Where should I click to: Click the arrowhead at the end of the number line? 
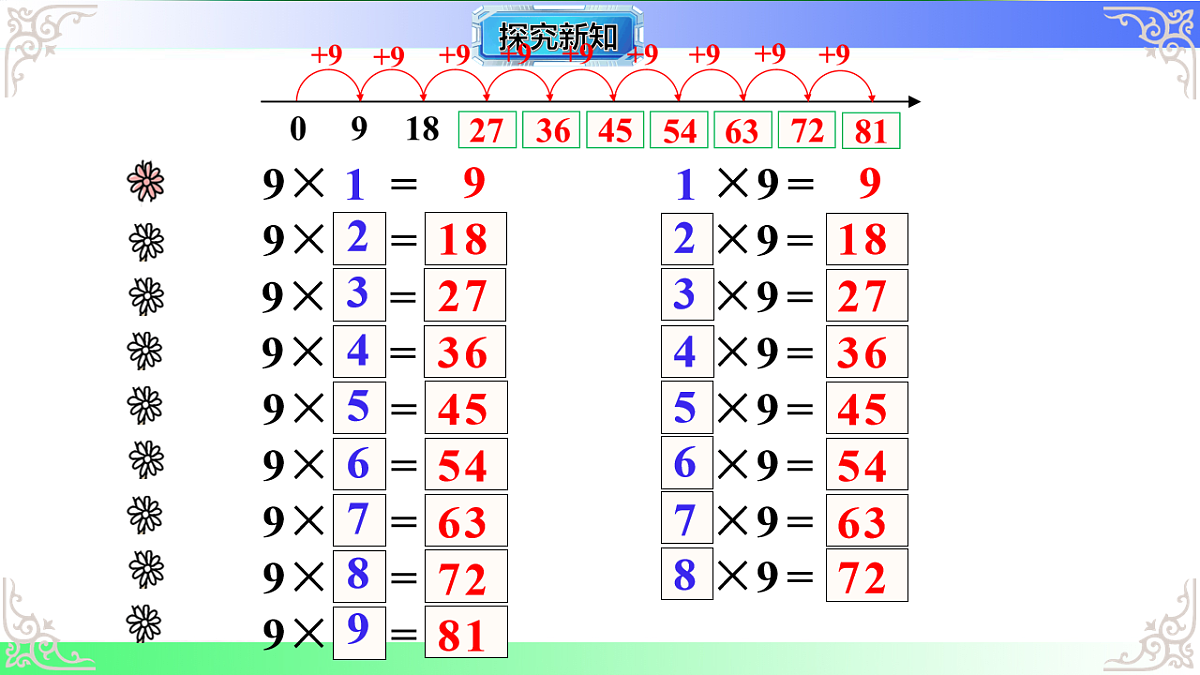(x=912, y=101)
